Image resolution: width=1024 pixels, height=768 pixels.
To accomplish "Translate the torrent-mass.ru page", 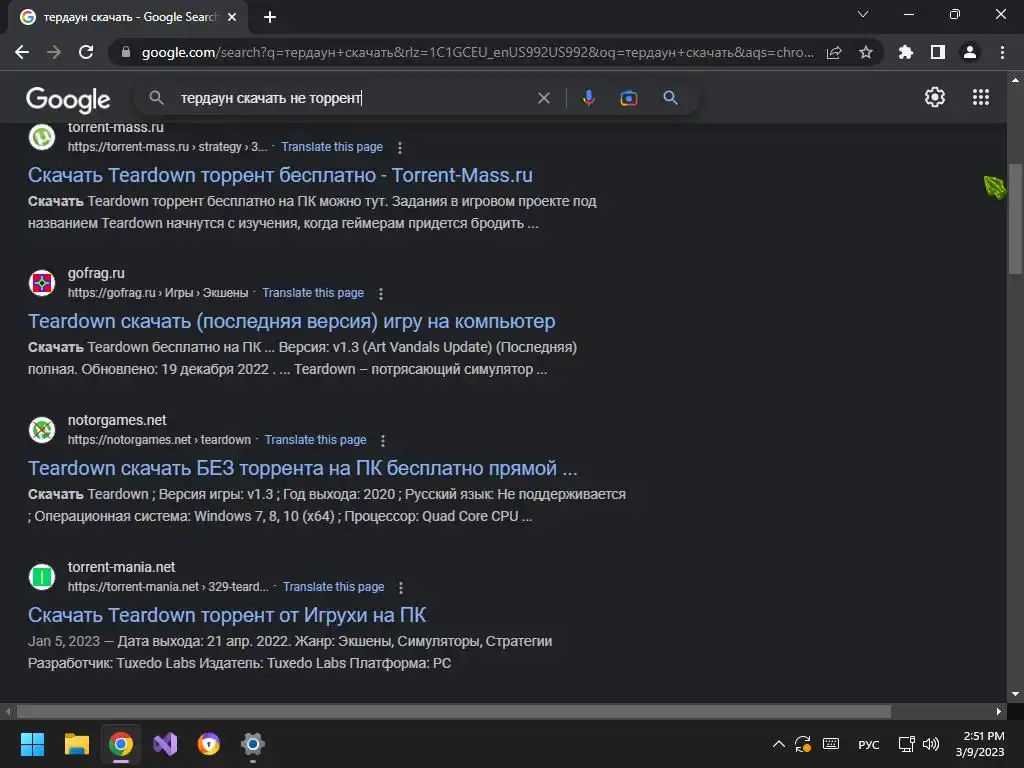I will [332, 147].
